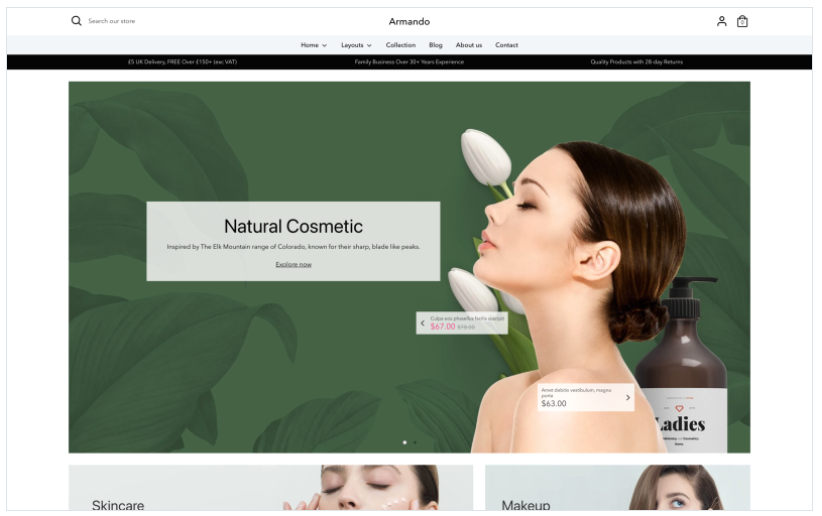The height and width of the screenshot is (516, 822).
Task: Click the Explore now link
Action: coord(293,264)
